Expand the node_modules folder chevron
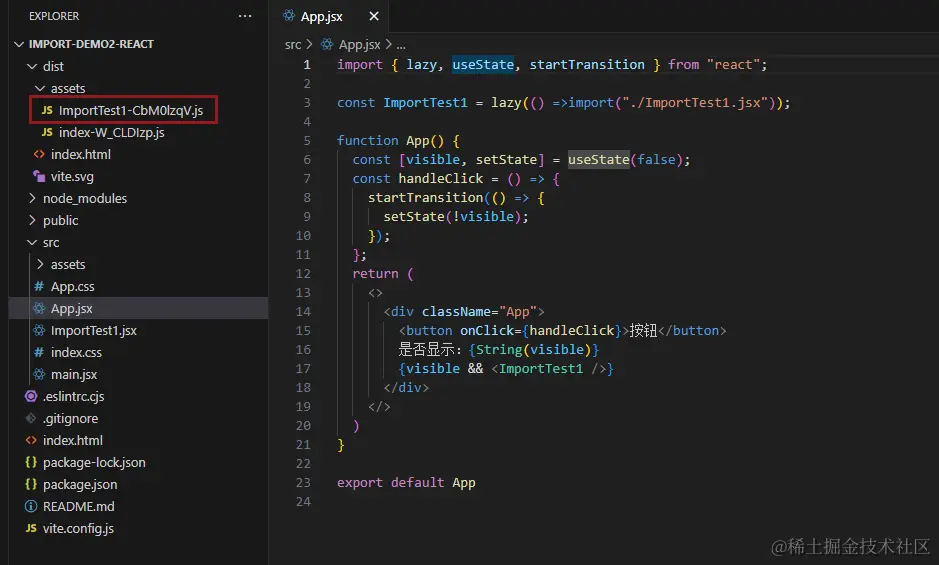 (x=32, y=198)
